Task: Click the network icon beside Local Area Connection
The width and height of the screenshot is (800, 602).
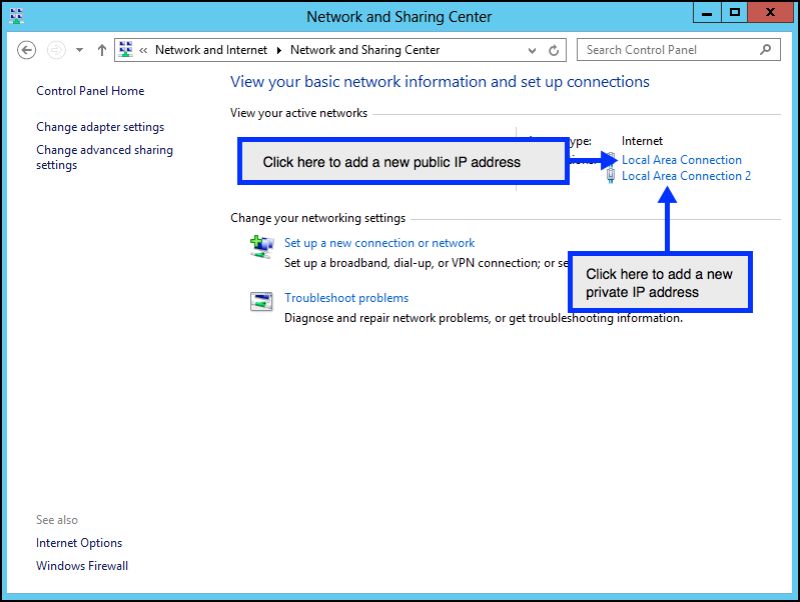Action: click(x=611, y=159)
